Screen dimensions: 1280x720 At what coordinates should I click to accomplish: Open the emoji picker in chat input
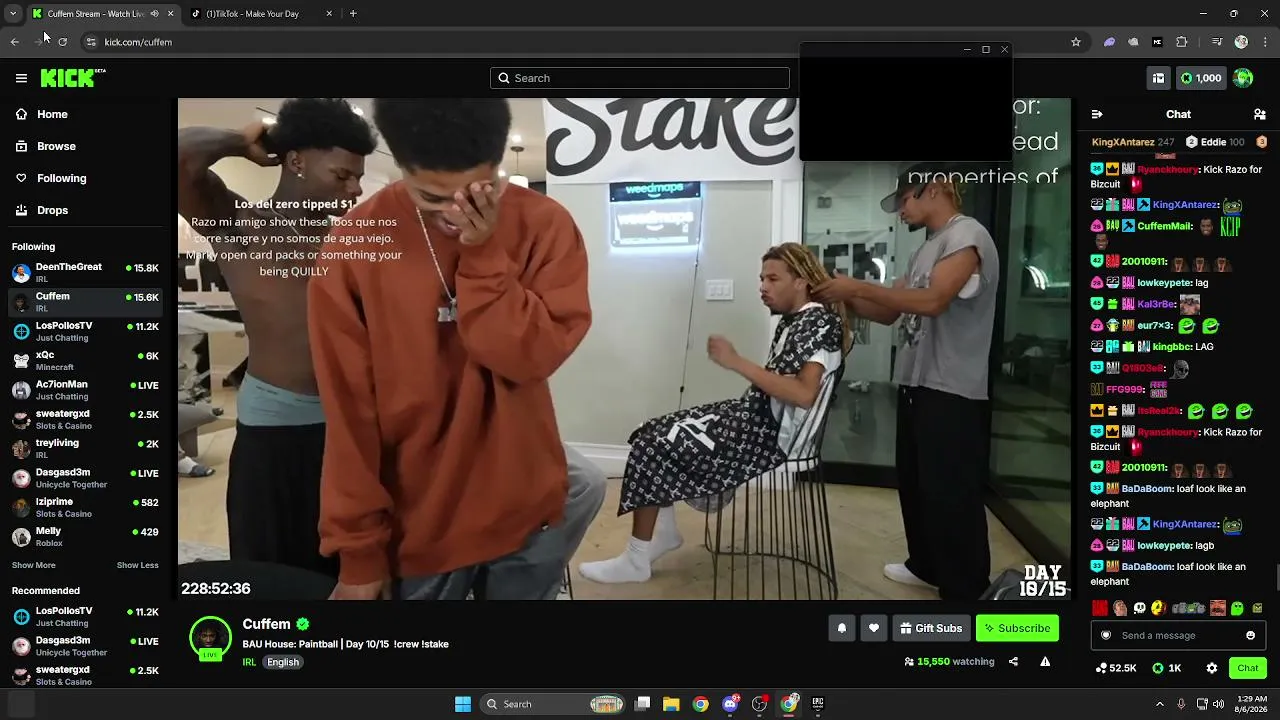(1250, 635)
